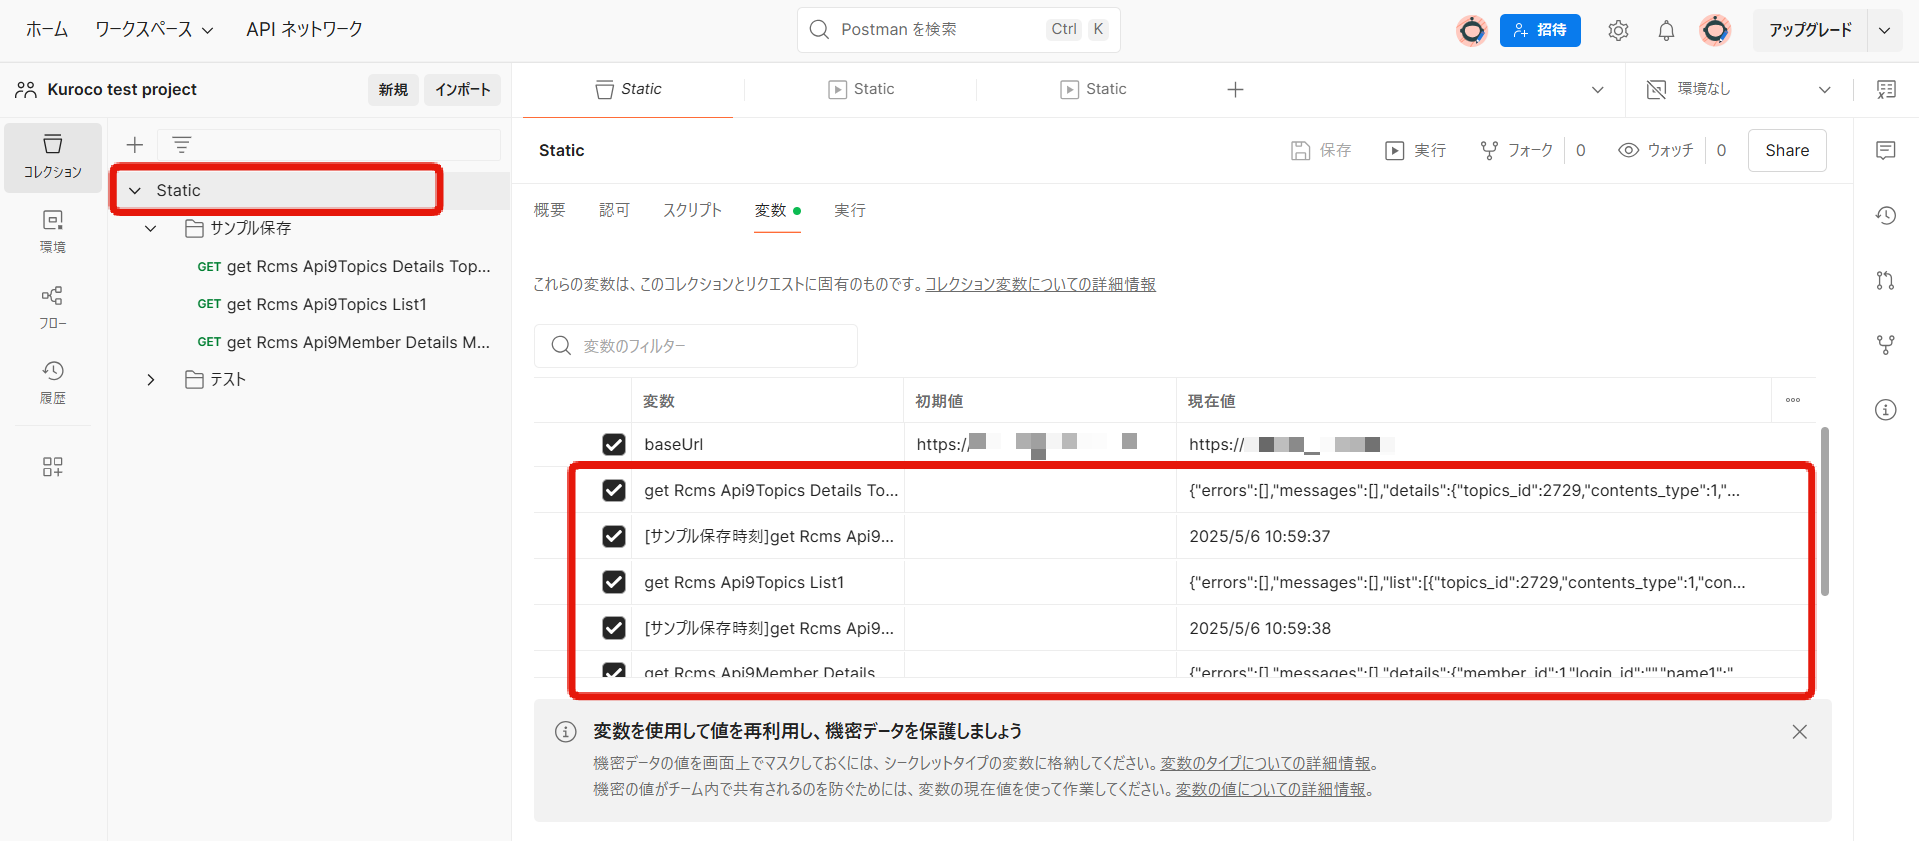Click the variables table vertical scrollbar
1919x841 pixels.
(1825, 511)
